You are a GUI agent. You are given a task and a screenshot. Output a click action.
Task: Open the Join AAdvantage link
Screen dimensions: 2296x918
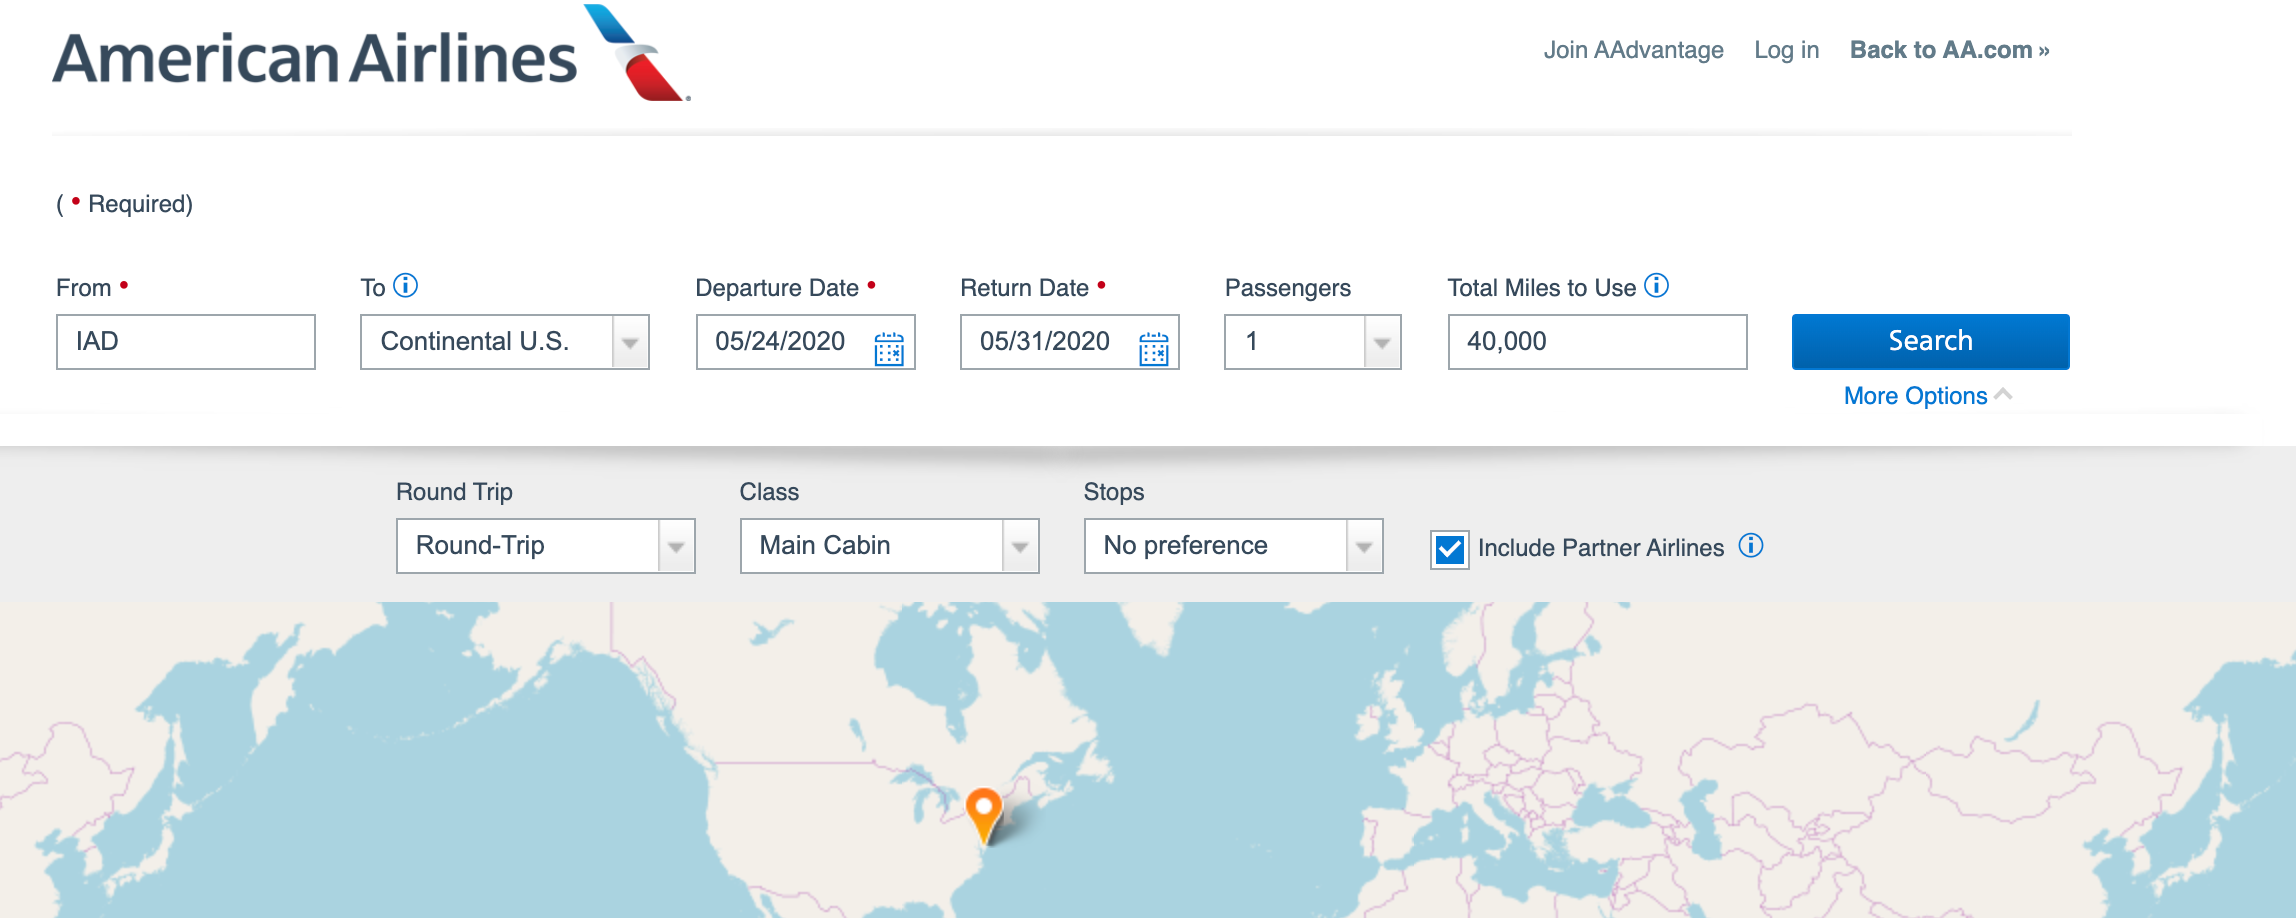(1633, 50)
